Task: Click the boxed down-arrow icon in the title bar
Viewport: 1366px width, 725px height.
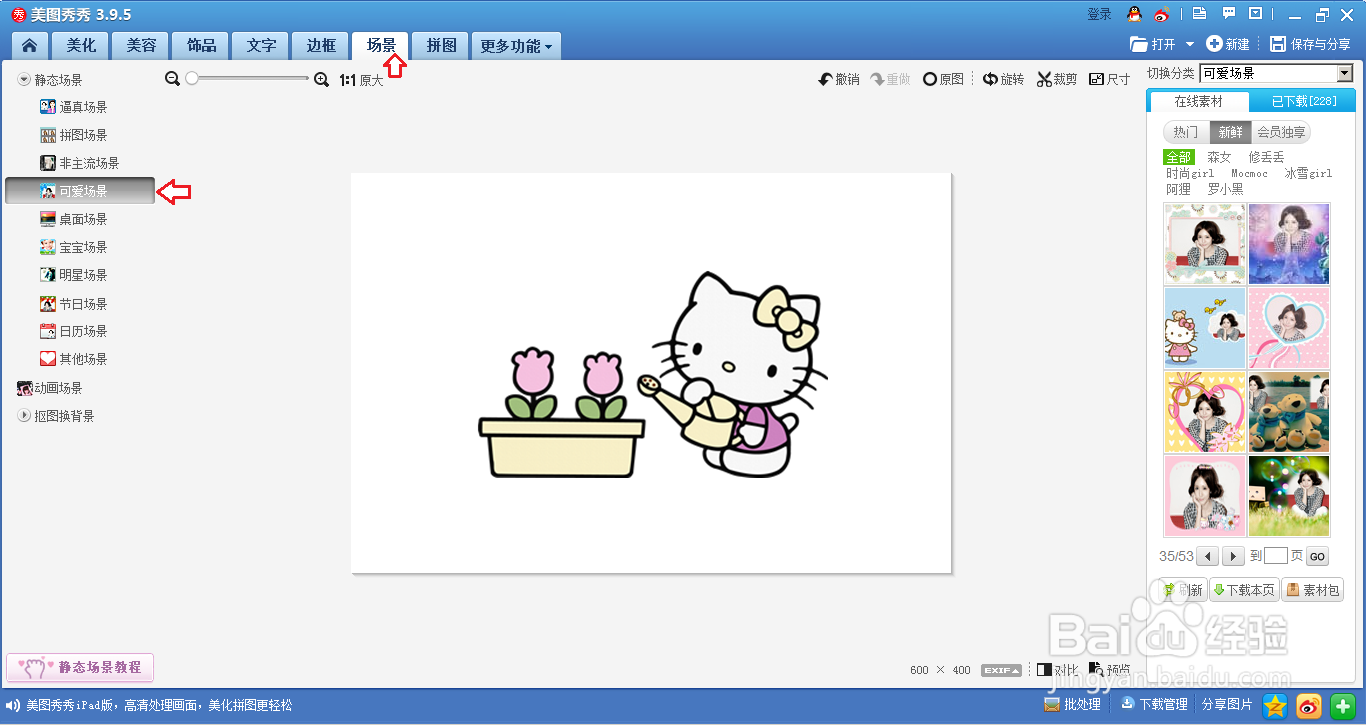Action: (x=1256, y=14)
